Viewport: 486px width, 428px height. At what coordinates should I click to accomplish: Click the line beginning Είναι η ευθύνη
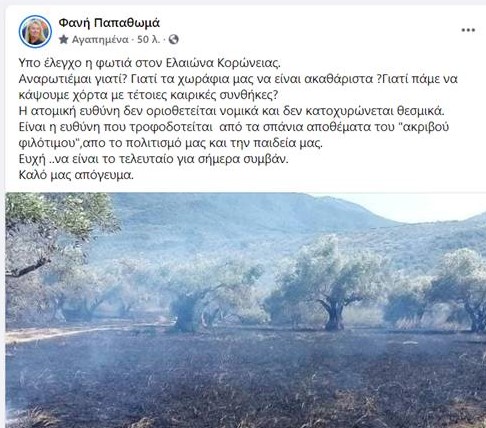(234, 127)
